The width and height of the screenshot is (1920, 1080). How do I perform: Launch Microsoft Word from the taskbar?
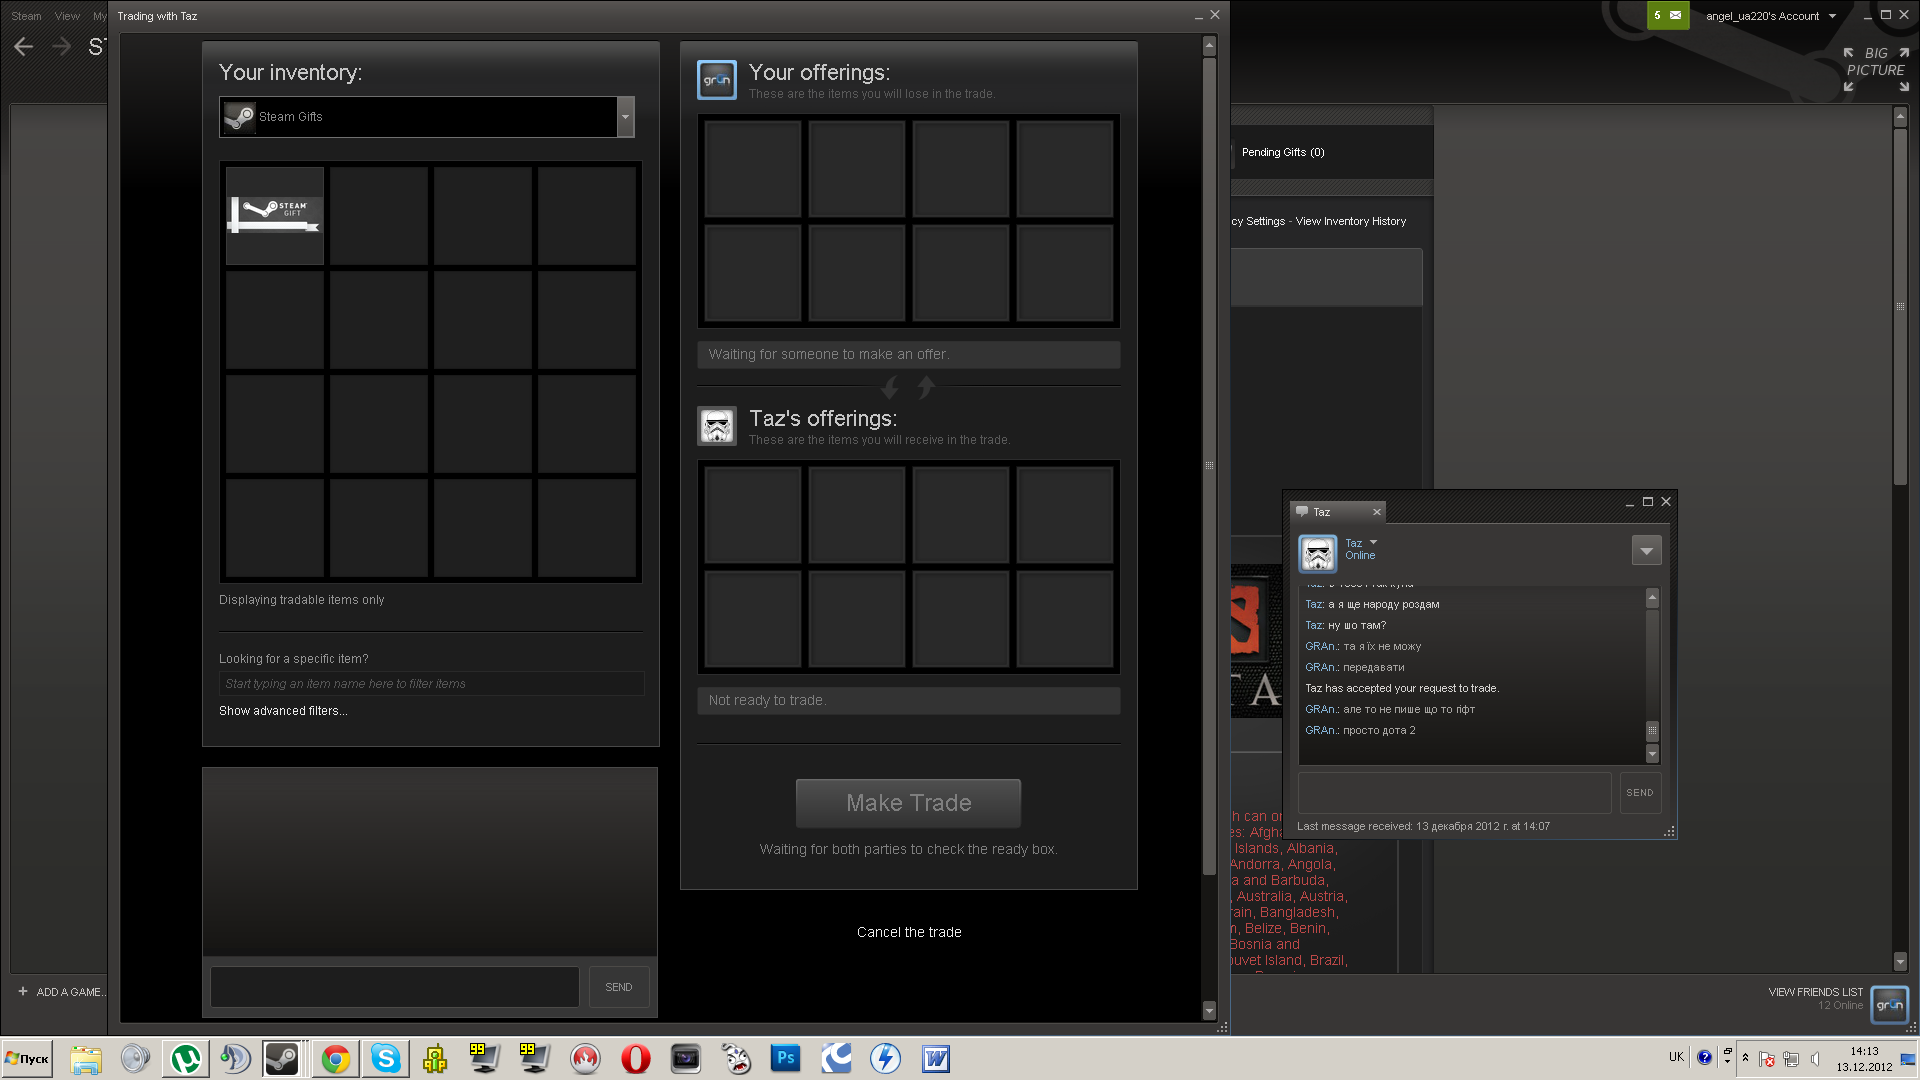tap(936, 1058)
